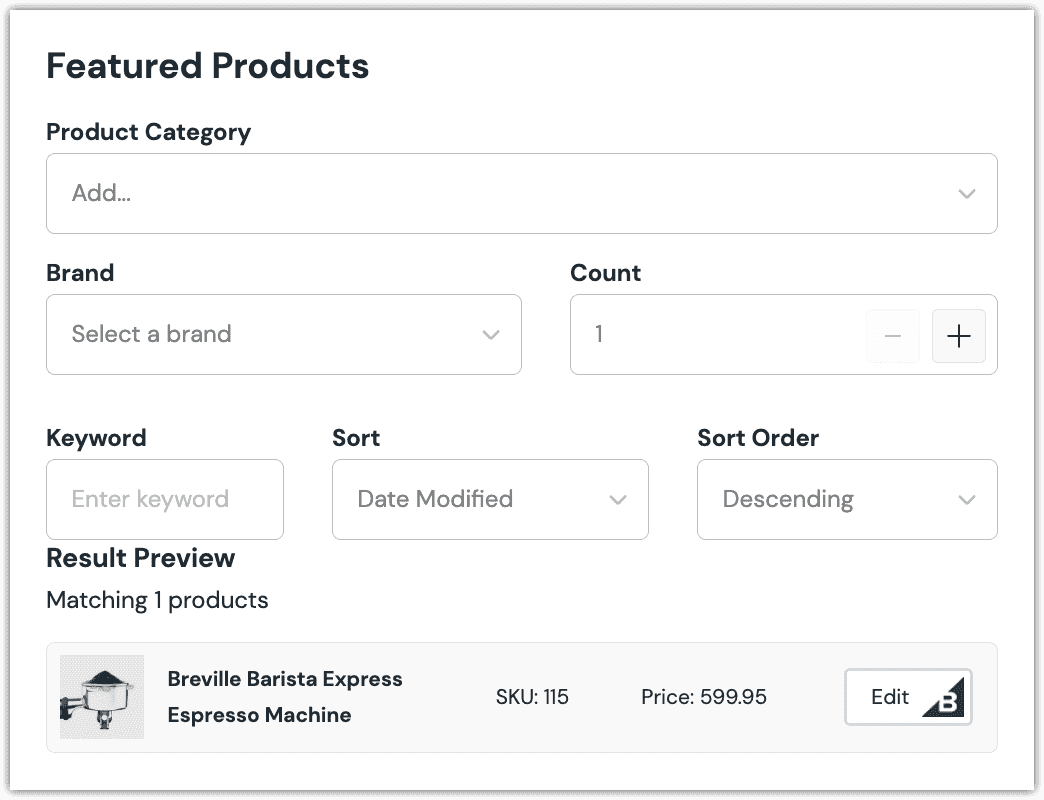This screenshot has height=800, width=1044.
Task: Click the Sort dropdown chevron arrow
Action: pos(617,500)
